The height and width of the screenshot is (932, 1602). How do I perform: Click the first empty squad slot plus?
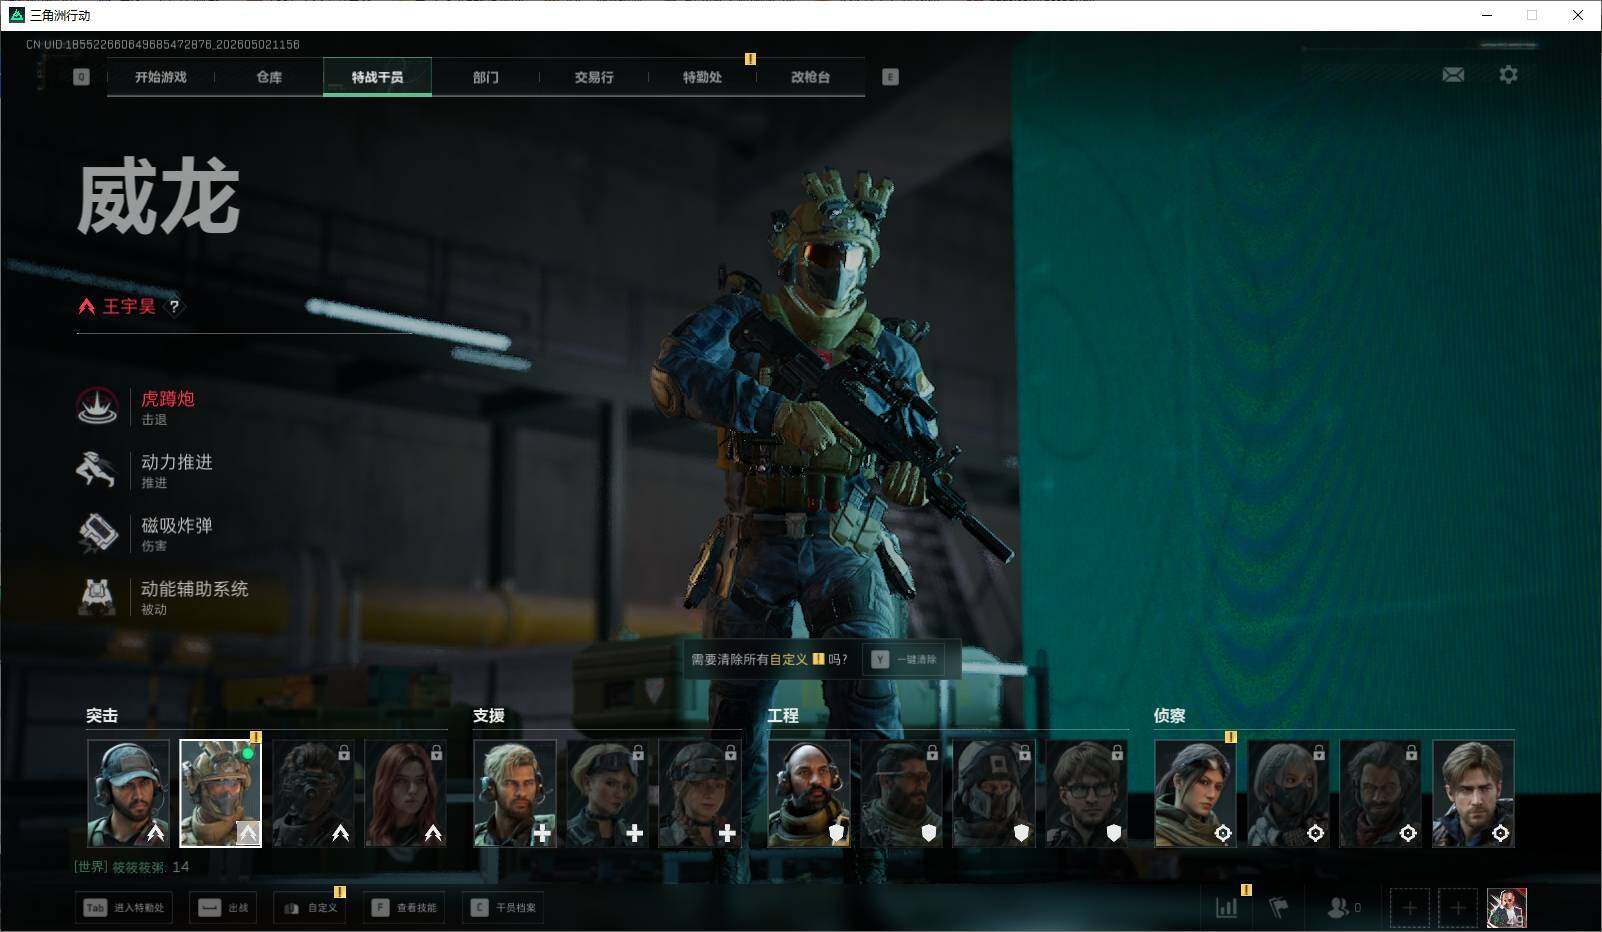tap(1409, 908)
